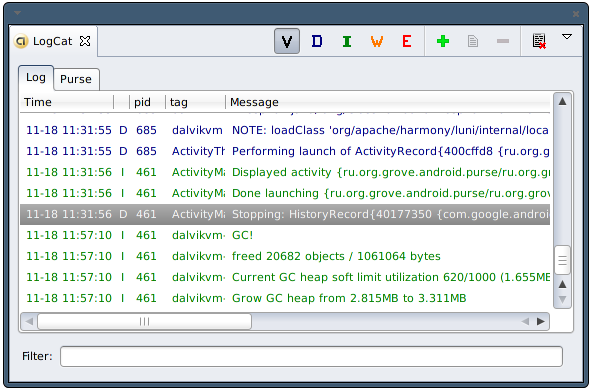This screenshot has width=593, height=391.
Task: Toggle the Warning log level filter
Action: 377,41
